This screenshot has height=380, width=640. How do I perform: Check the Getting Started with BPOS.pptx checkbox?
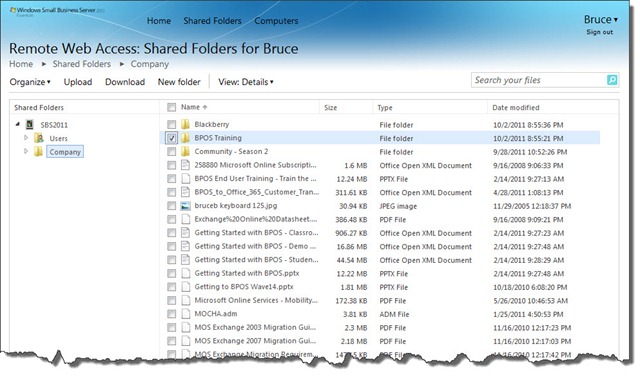coord(171,273)
